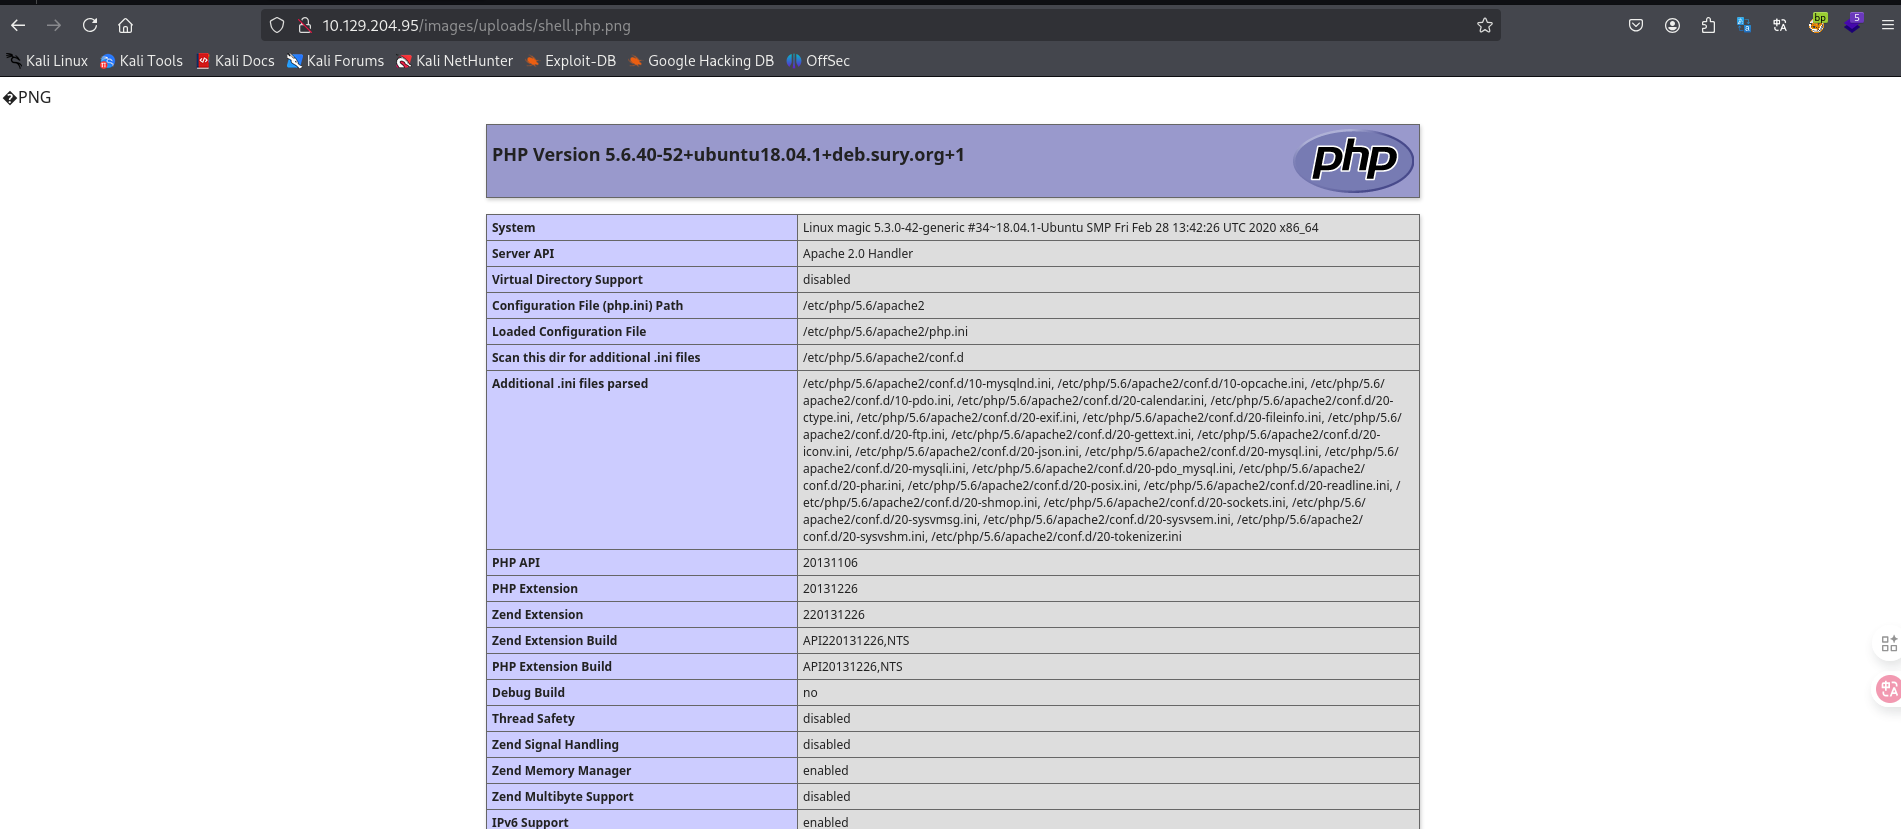The height and width of the screenshot is (829, 1901).
Task: Open the Kali Forums bookmark
Action: pos(335,61)
